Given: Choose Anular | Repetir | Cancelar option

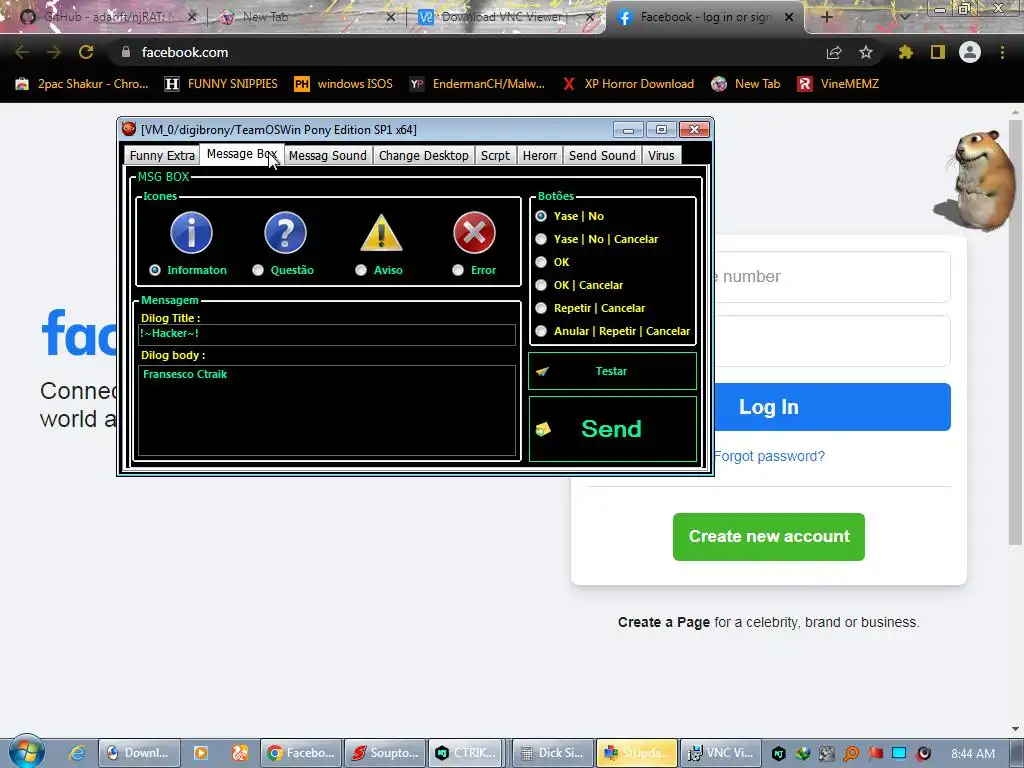Looking at the screenshot, I should (x=541, y=331).
